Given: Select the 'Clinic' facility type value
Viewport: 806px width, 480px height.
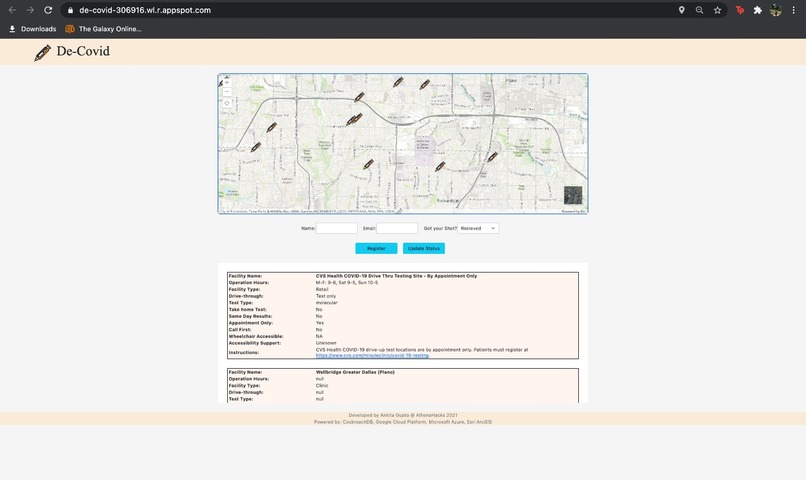Looking at the screenshot, I should [322, 385].
